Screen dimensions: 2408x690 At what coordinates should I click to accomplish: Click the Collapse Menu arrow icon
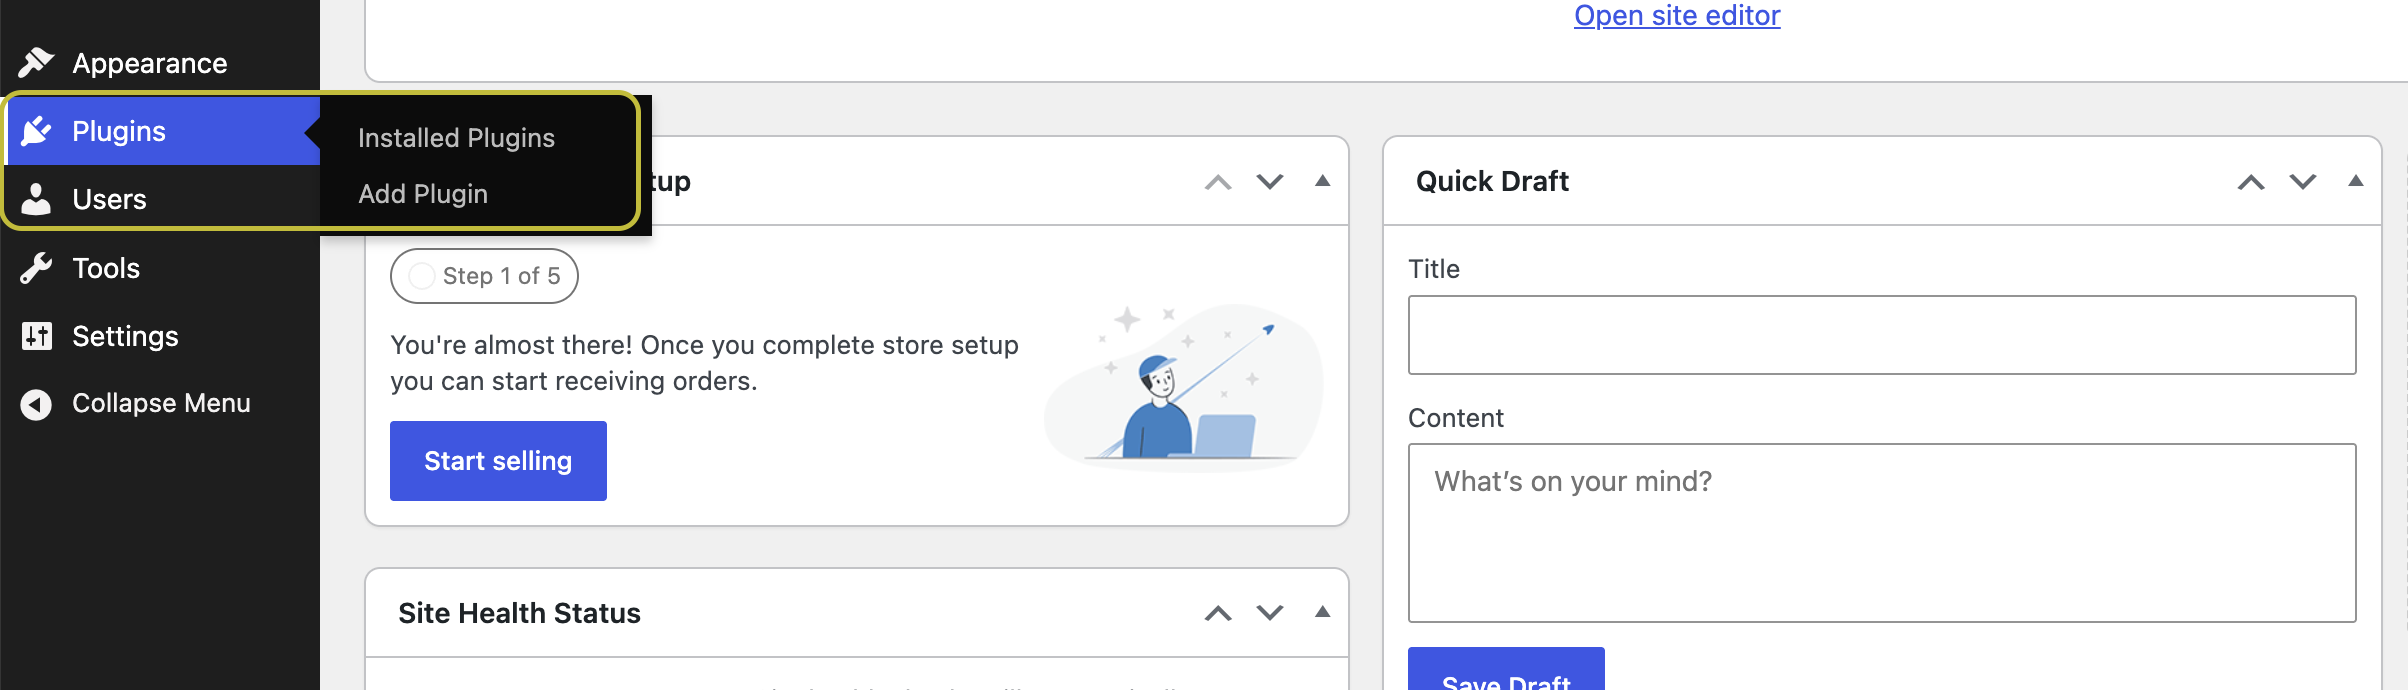click(x=36, y=404)
